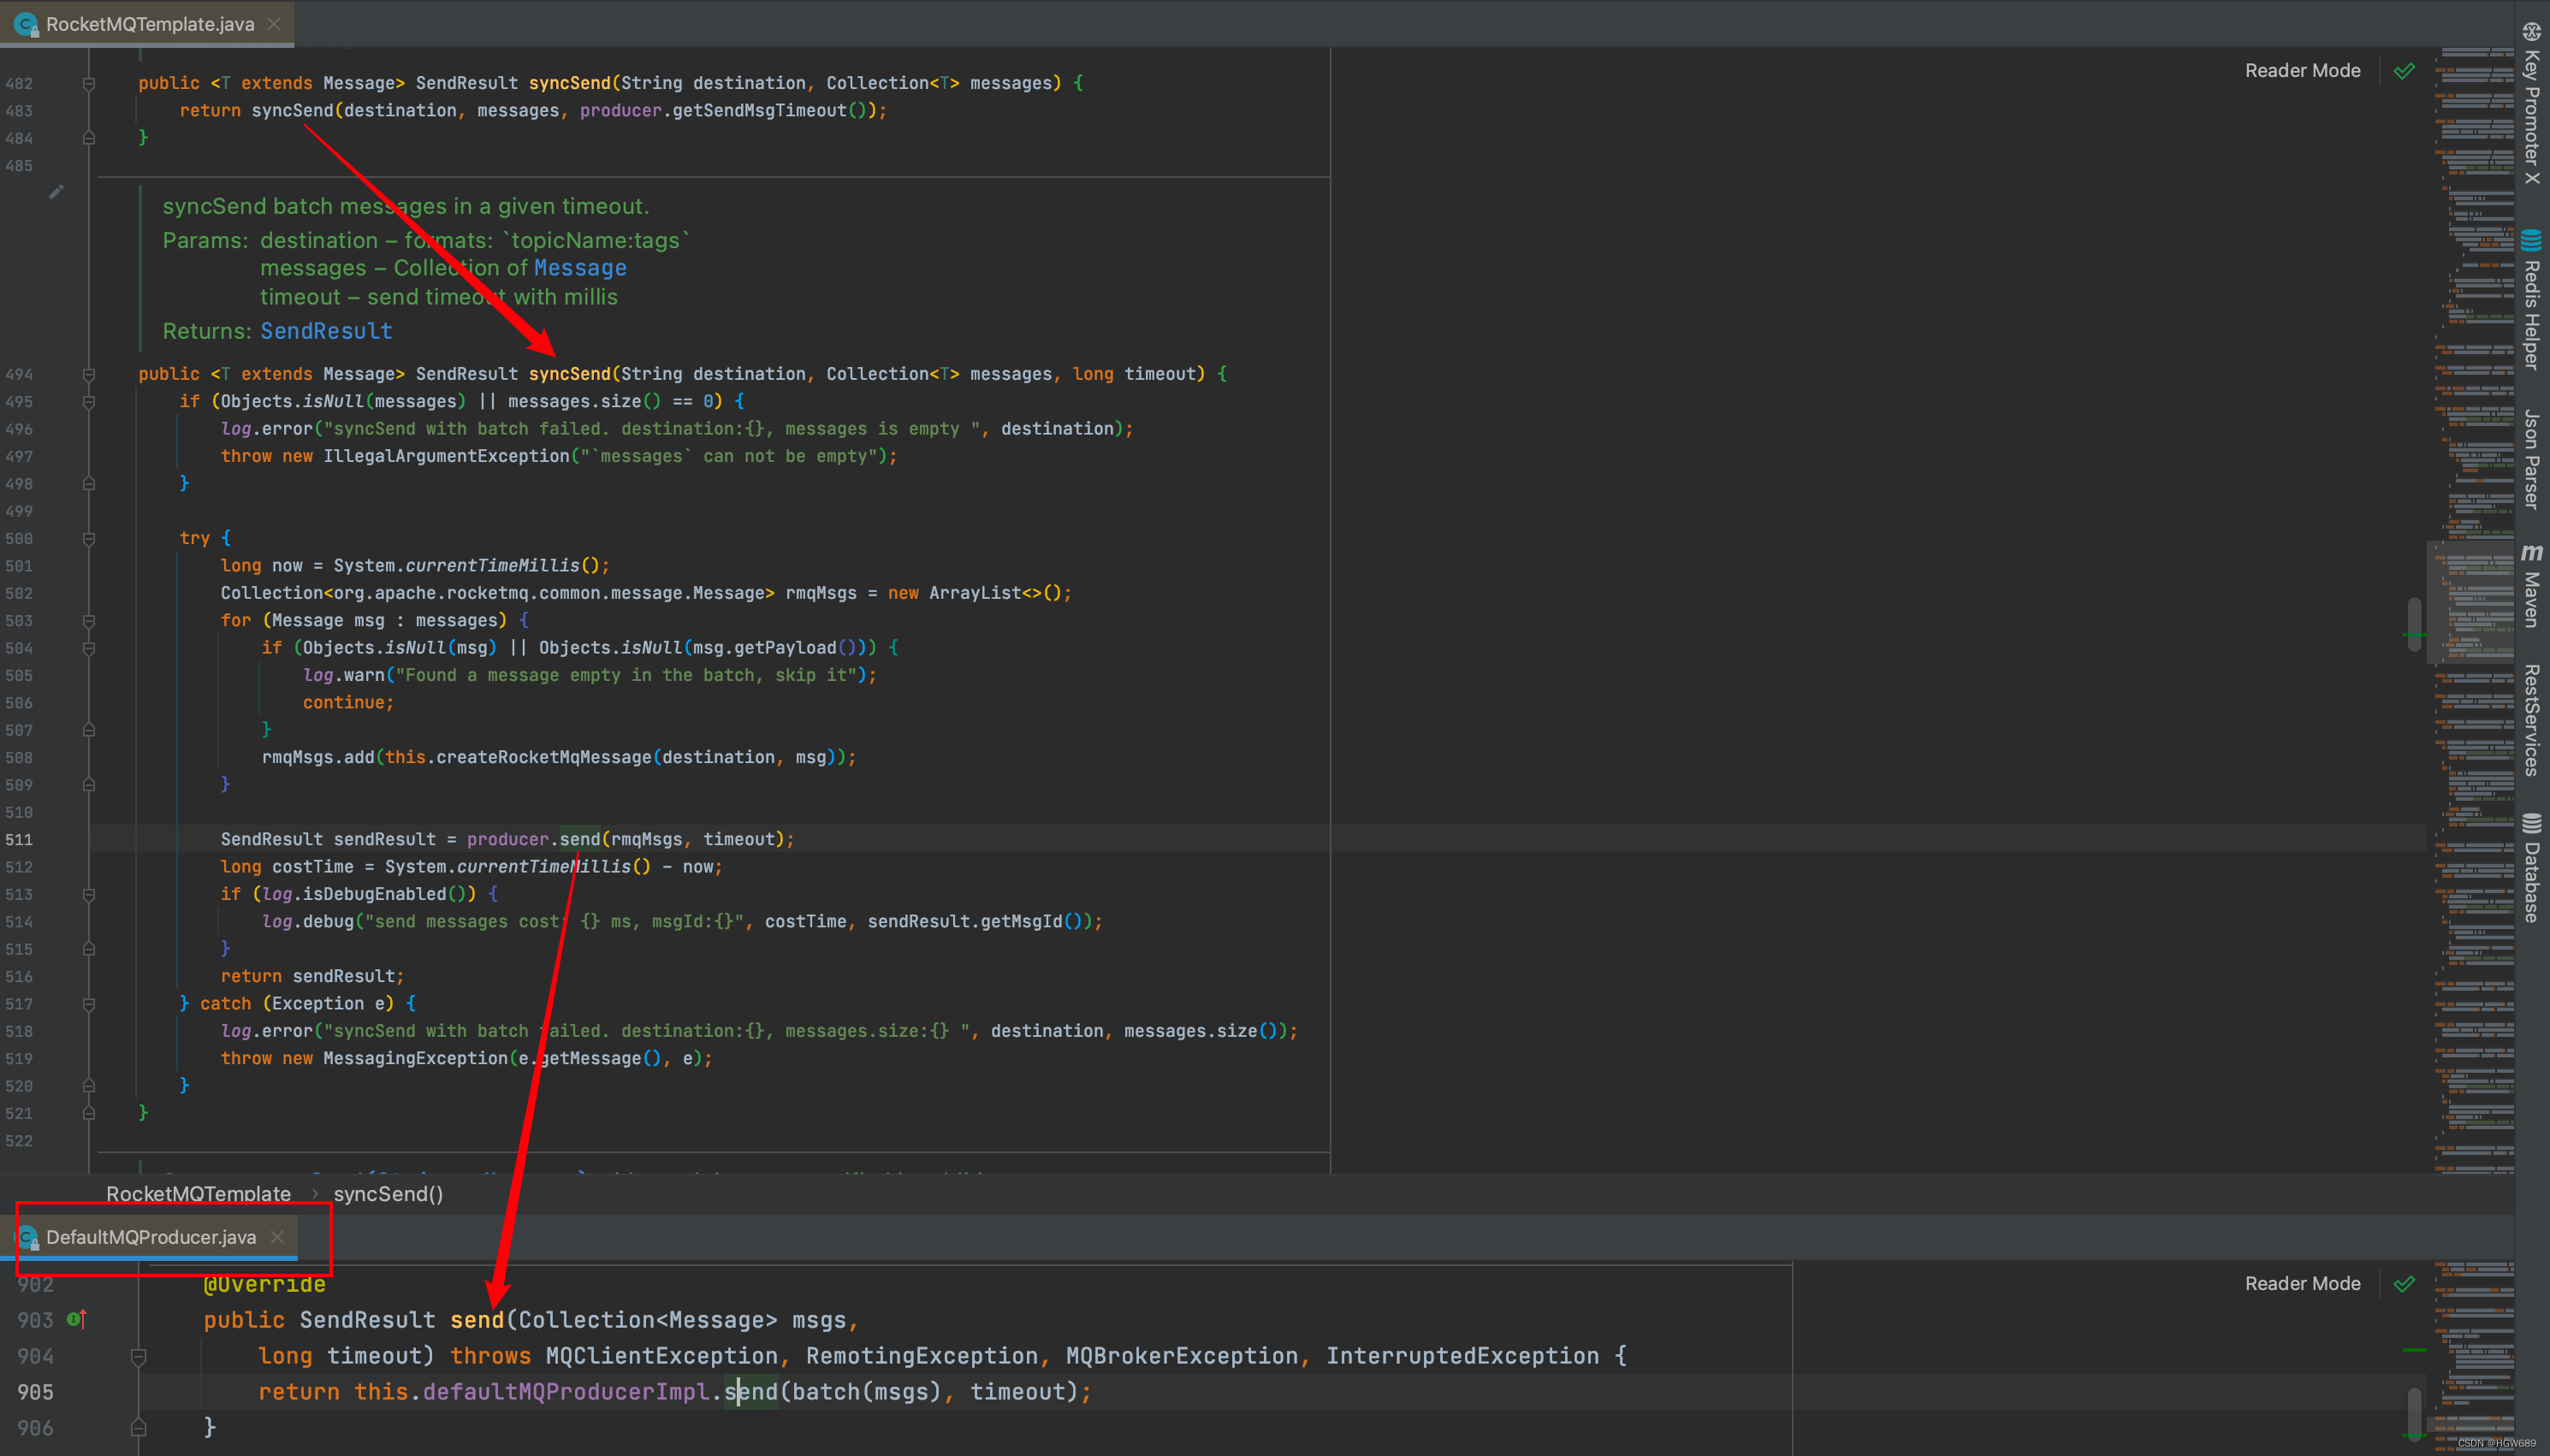This screenshot has width=2550, height=1456.
Task: Click 'return sendResult' on line 516
Action: click(x=309, y=977)
